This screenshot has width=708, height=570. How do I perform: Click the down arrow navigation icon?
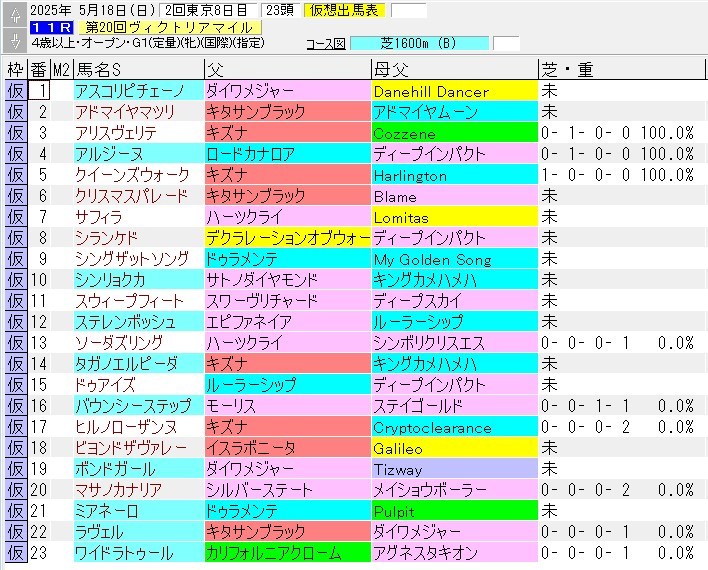[15, 40]
